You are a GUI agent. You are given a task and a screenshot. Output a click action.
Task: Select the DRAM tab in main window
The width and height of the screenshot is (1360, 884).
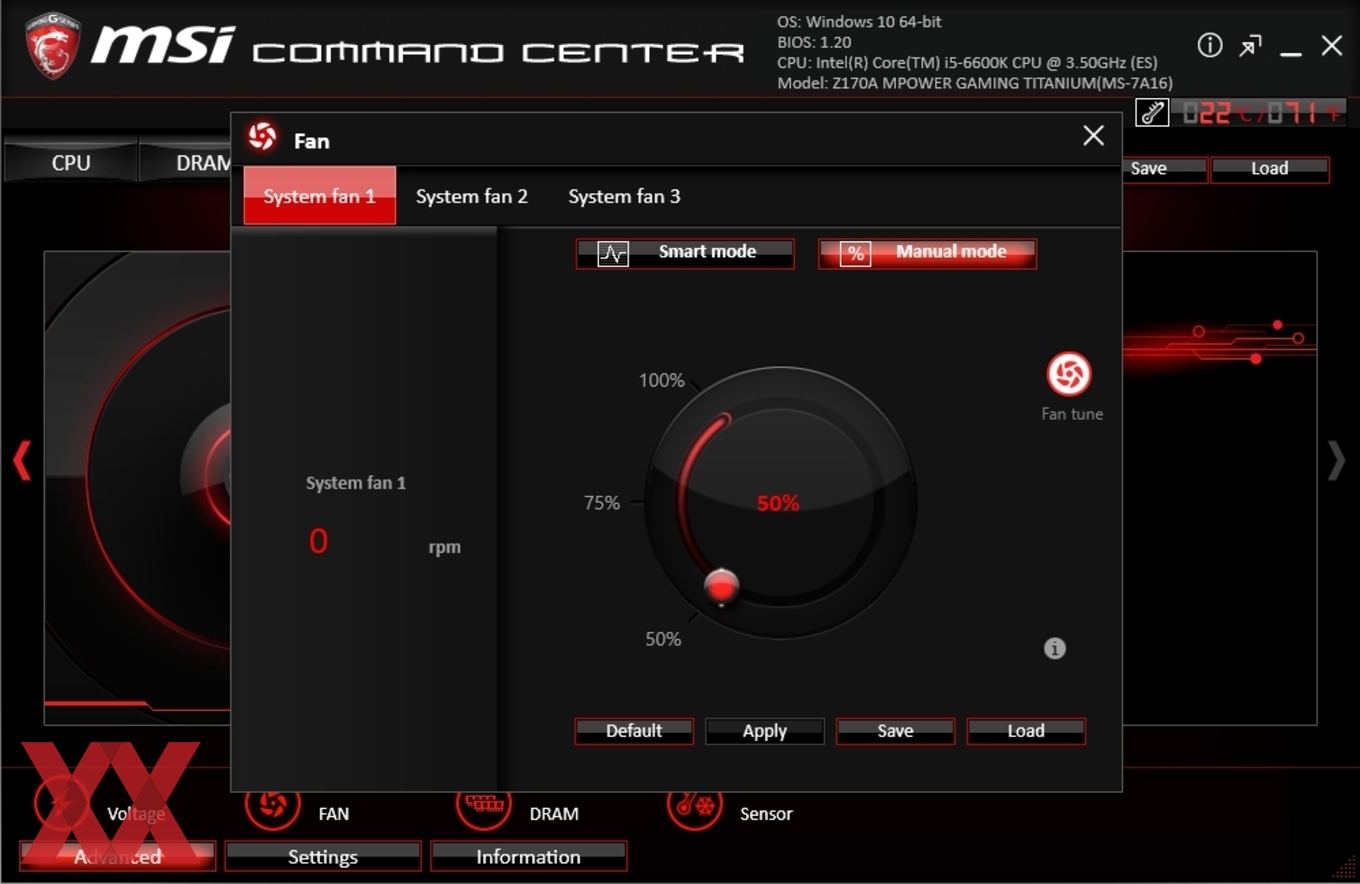(186, 162)
